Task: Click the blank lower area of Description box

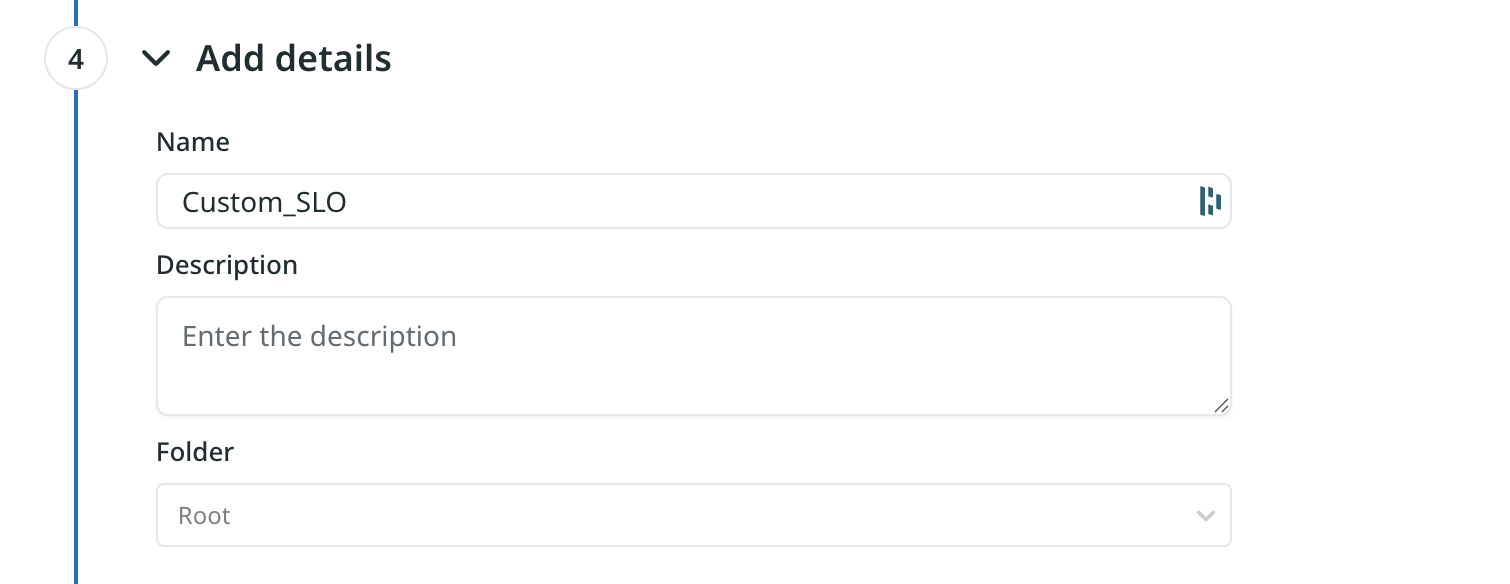Action: click(693, 388)
